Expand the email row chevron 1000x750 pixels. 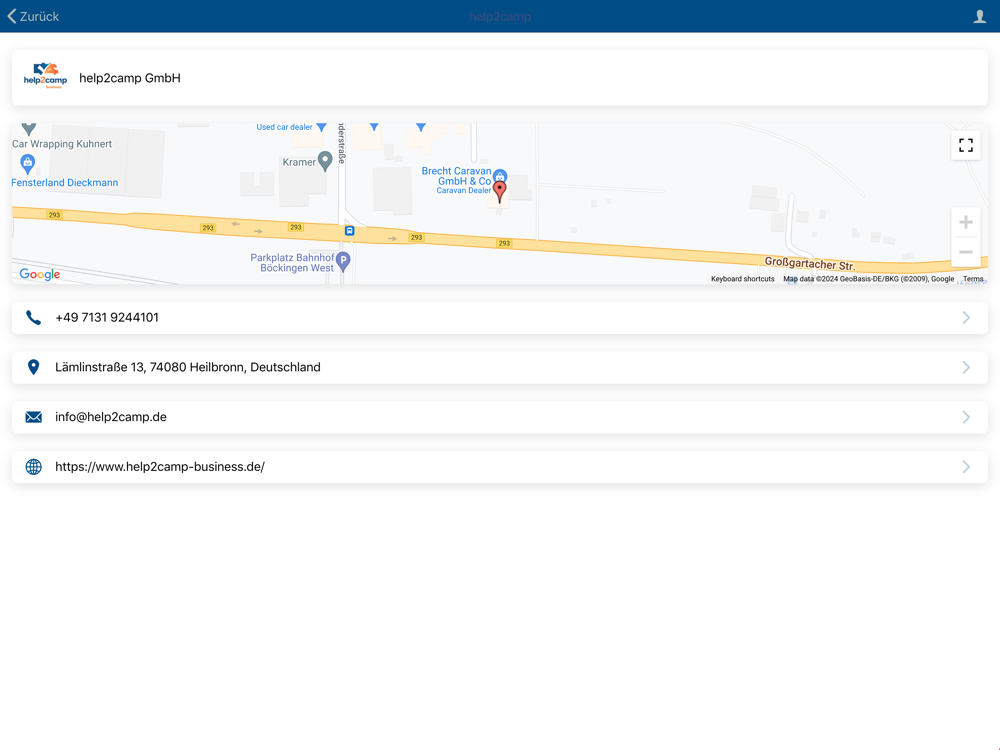click(x=966, y=417)
